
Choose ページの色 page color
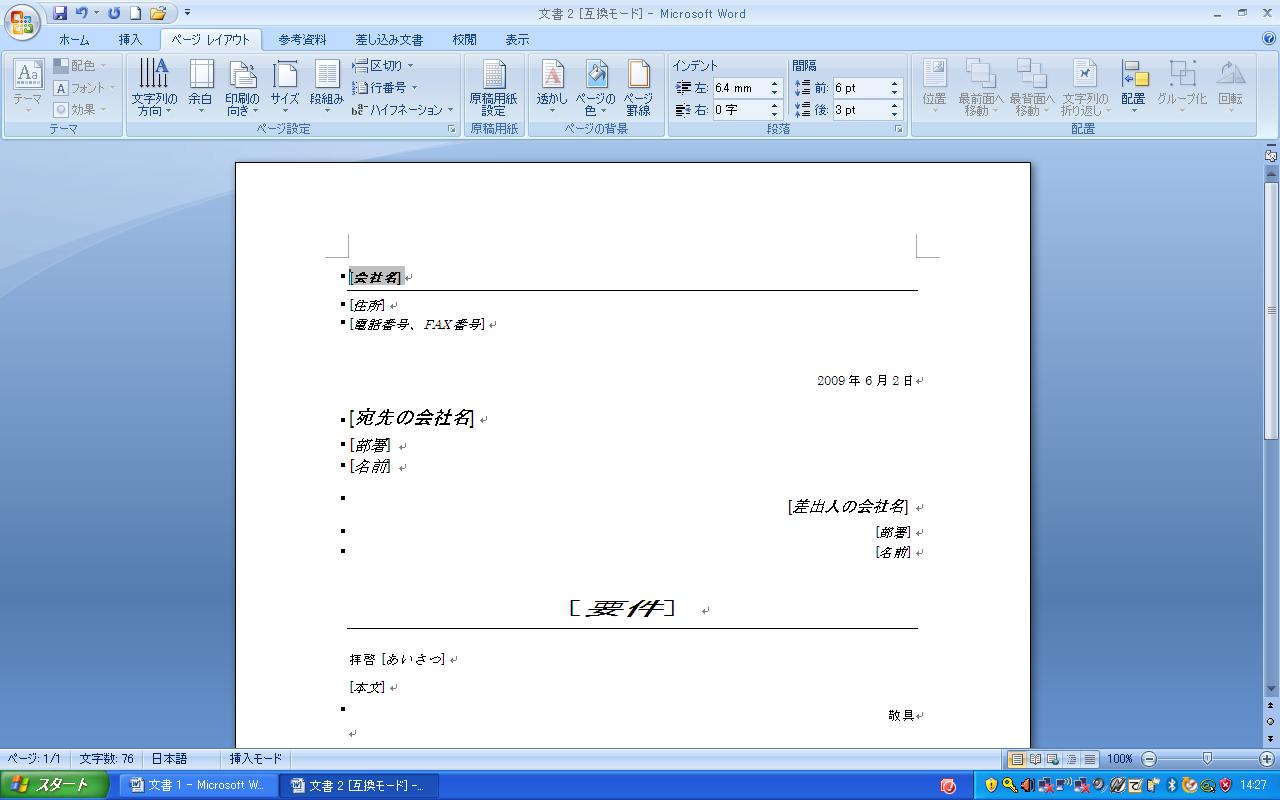click(596, 87)
